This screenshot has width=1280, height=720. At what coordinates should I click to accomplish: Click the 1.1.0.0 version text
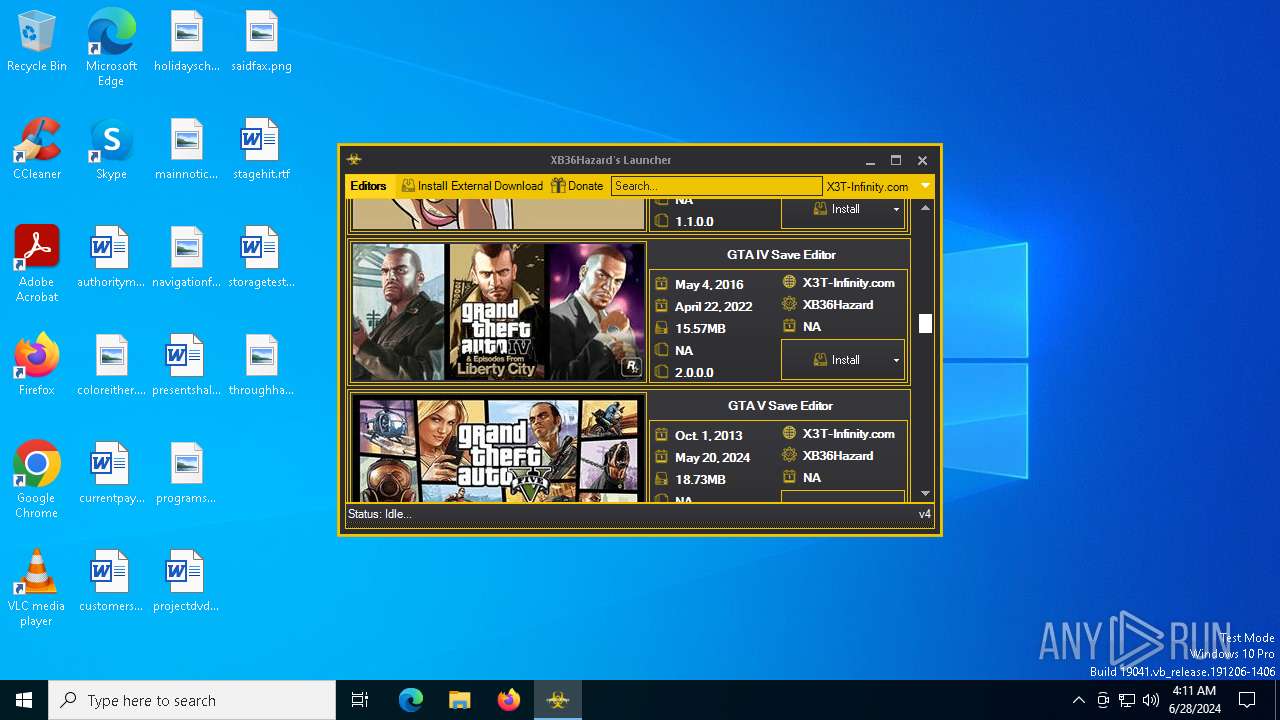(x=694, y=222)
